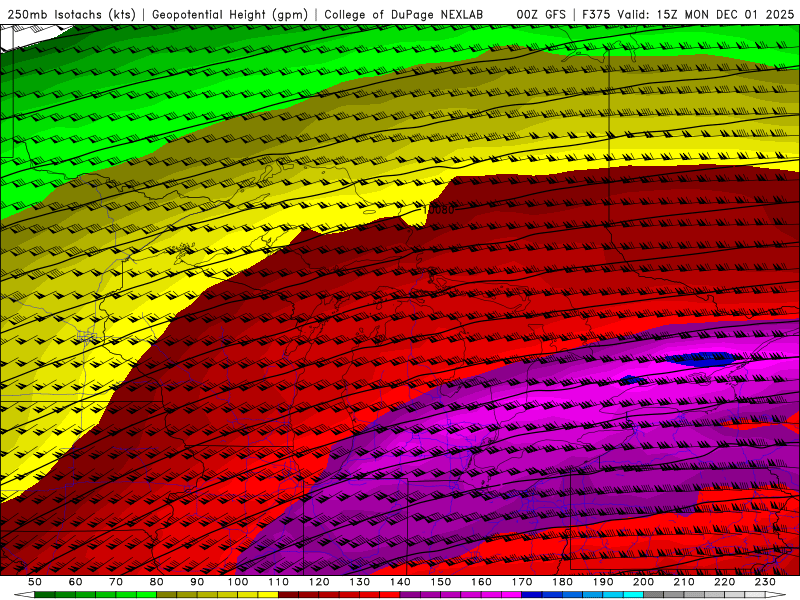This screenshot has width=800, height=600.
Task: Click the small blue jet core maximum on map
Action: [703, 359]
